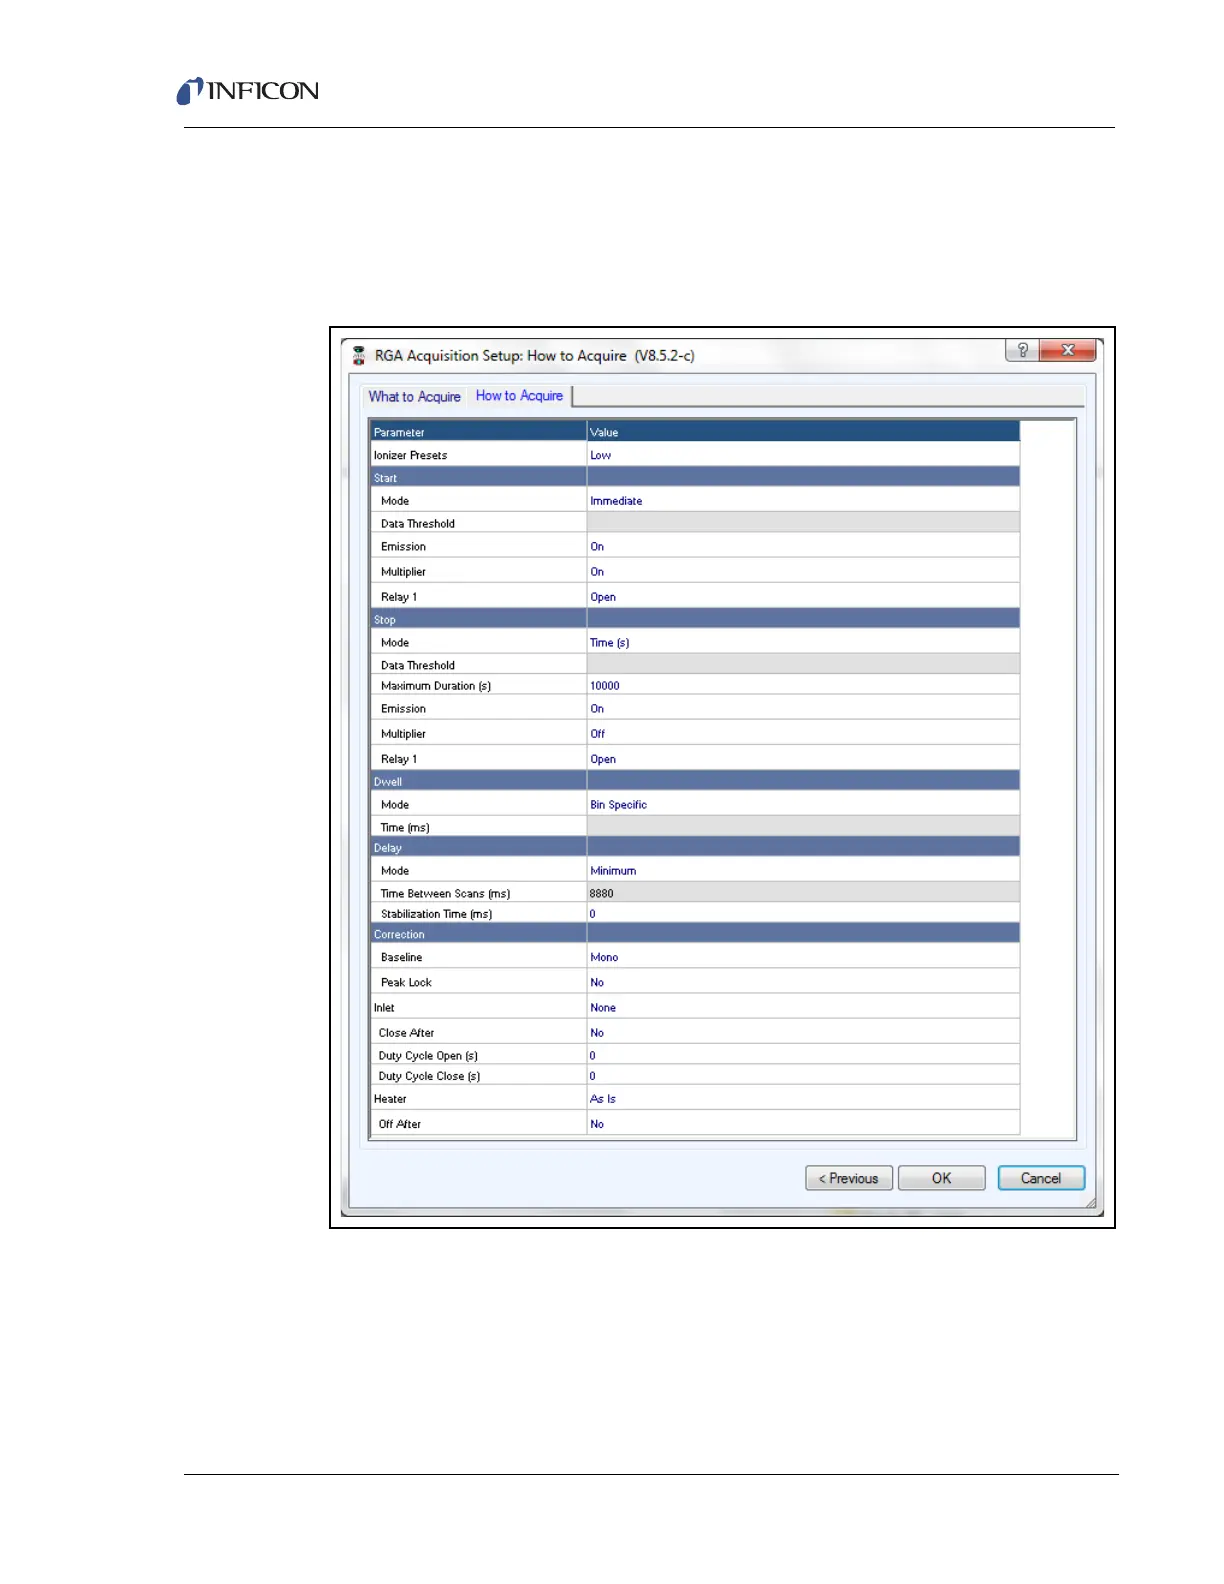1224x1584 pixels.
Task: Click the Value column header
Action: [803, 432]
